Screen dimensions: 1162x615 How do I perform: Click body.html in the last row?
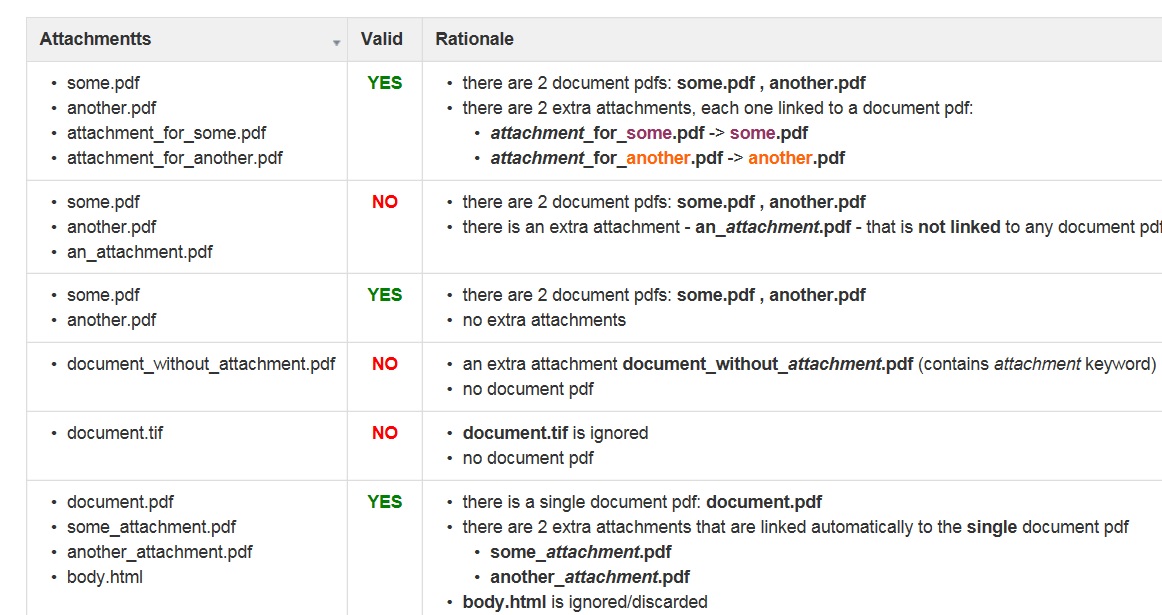(105, 577)
